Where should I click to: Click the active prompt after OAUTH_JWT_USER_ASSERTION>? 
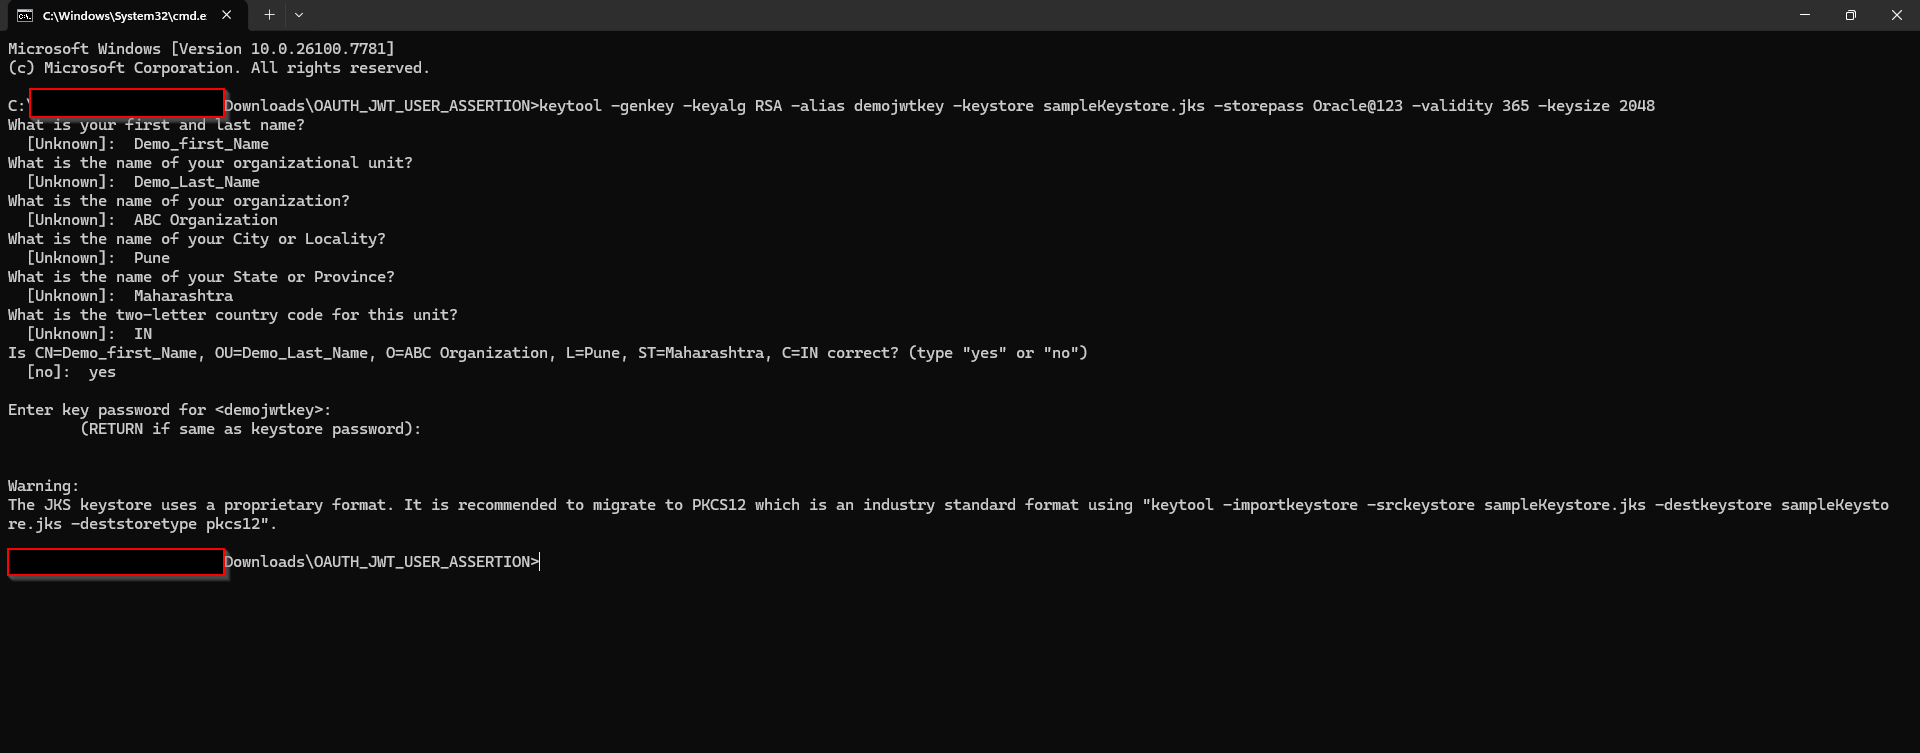[x=540, y=562]
